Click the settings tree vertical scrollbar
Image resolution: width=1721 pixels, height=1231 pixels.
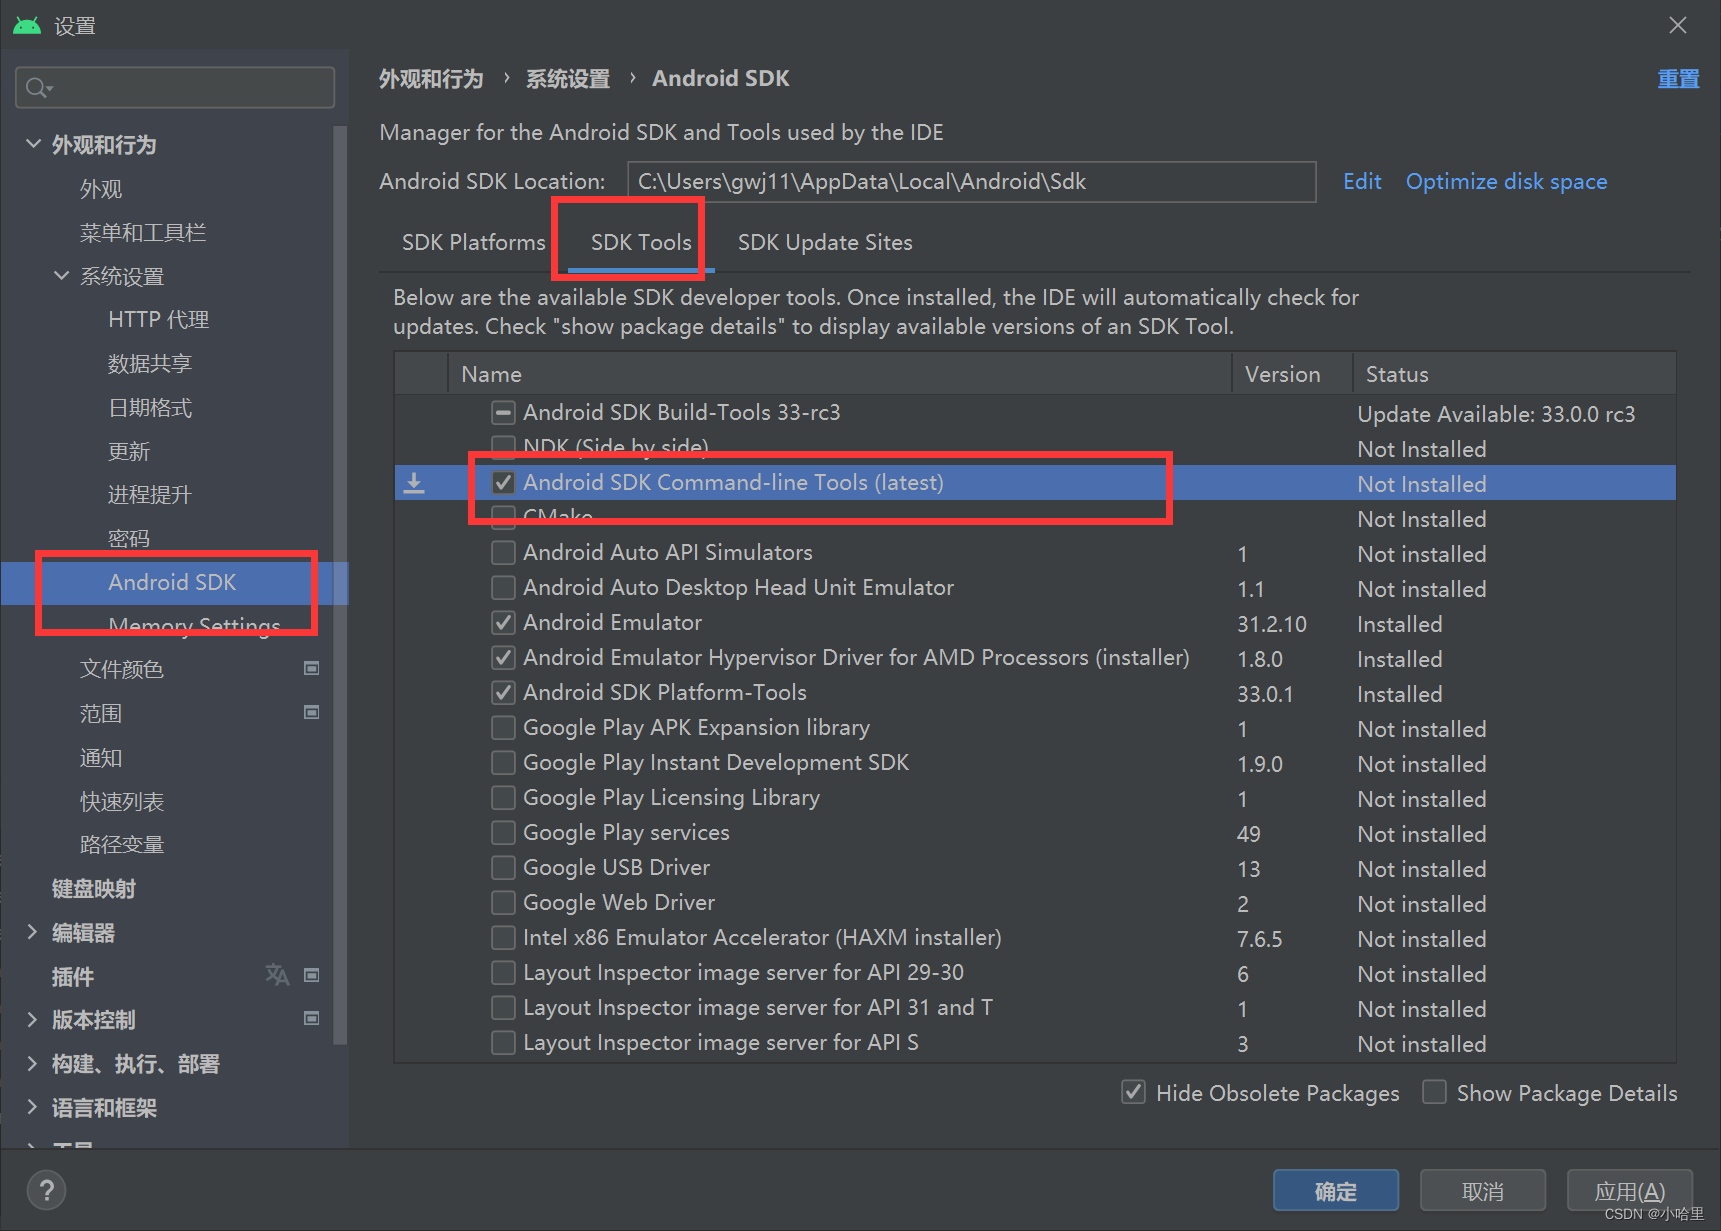[340, 585]
